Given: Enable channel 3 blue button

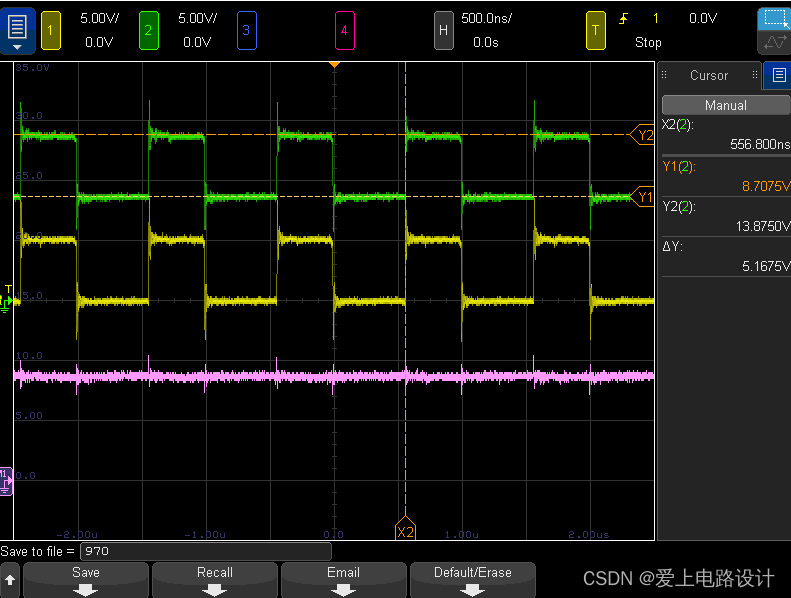Looking at the screenshot, I should [x=247, y=31].
